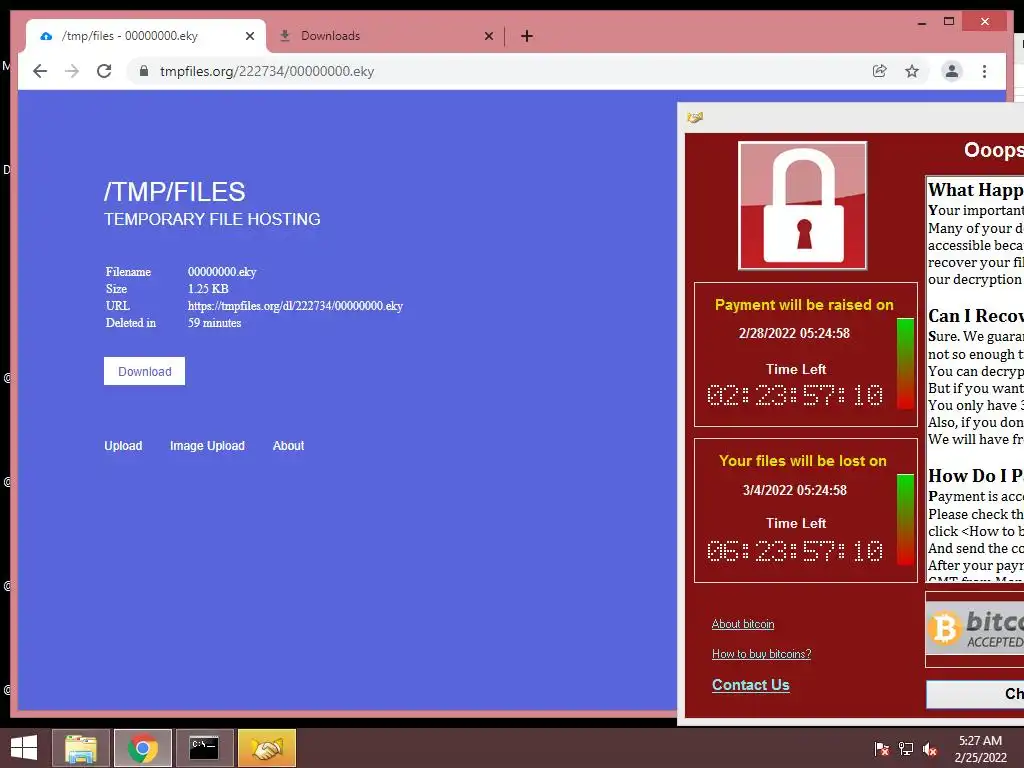Minimize the Chrome window
Image resolution: width=1024 pixels, height=768 pixels.
pyautogui.click(x=921, y=22)
